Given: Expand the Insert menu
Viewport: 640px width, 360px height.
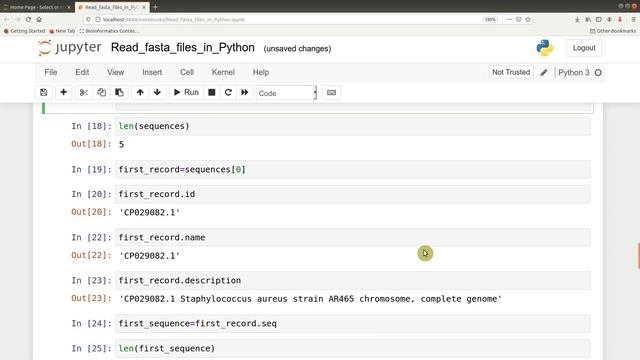Looking at the screenshot, I should [152, 72].
